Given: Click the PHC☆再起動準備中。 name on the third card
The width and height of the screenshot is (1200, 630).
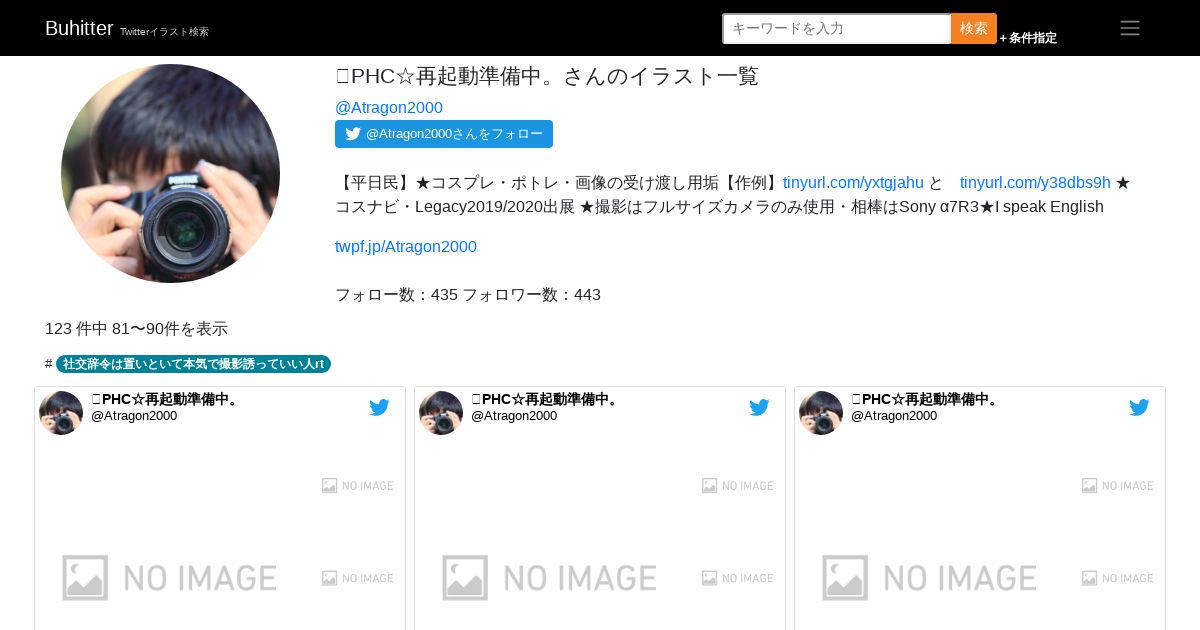Looking at the screenshot, I should [926, 399].
